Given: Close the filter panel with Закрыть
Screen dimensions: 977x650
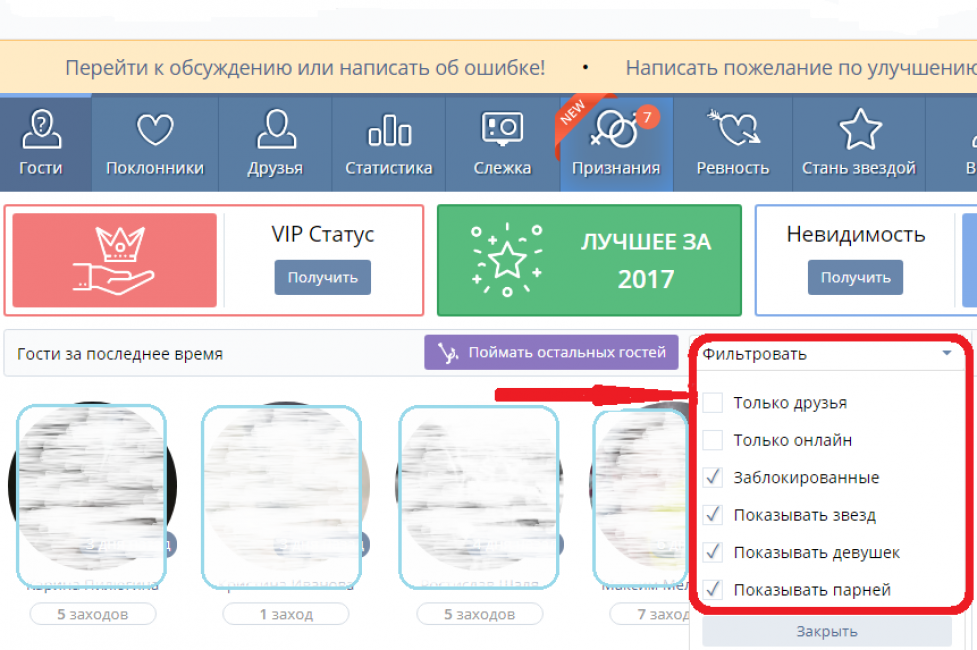Looking at the screenshot, I should [x=826, y=632].
